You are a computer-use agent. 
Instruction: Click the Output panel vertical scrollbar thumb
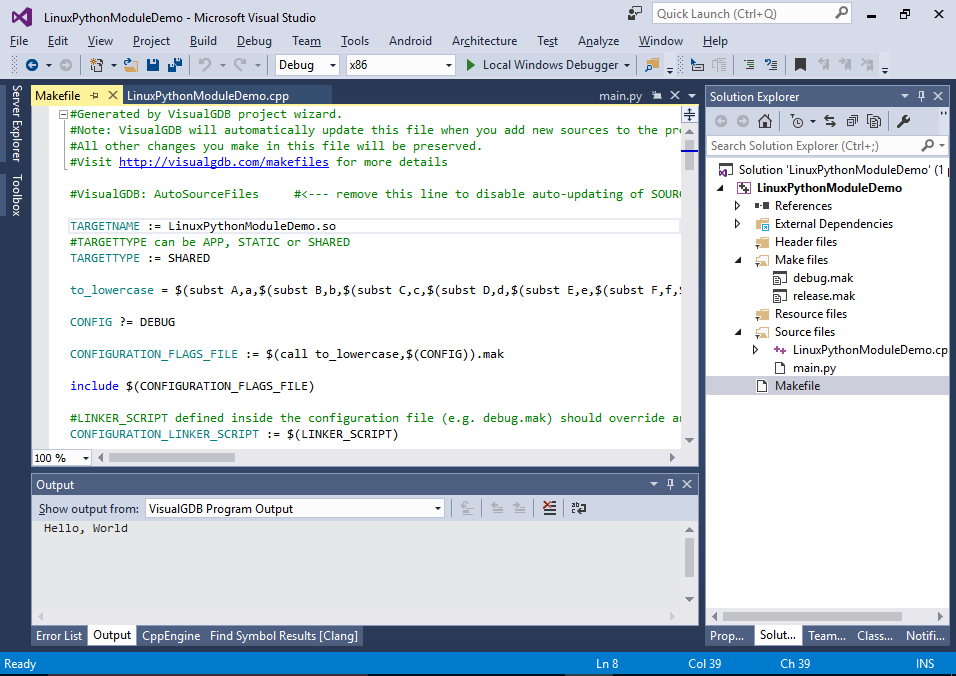point(689,557)
